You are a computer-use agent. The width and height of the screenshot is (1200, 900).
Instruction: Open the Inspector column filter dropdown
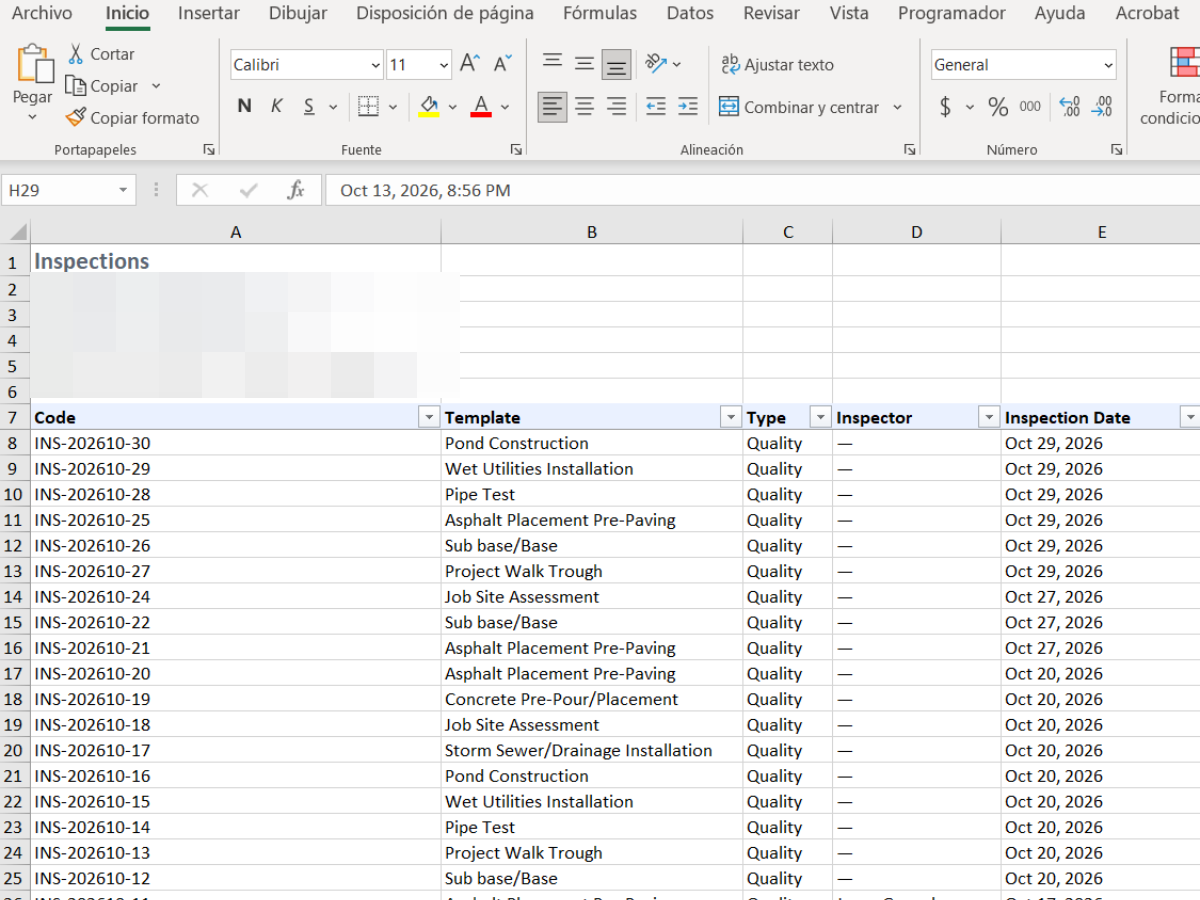[x=989, y=417]
